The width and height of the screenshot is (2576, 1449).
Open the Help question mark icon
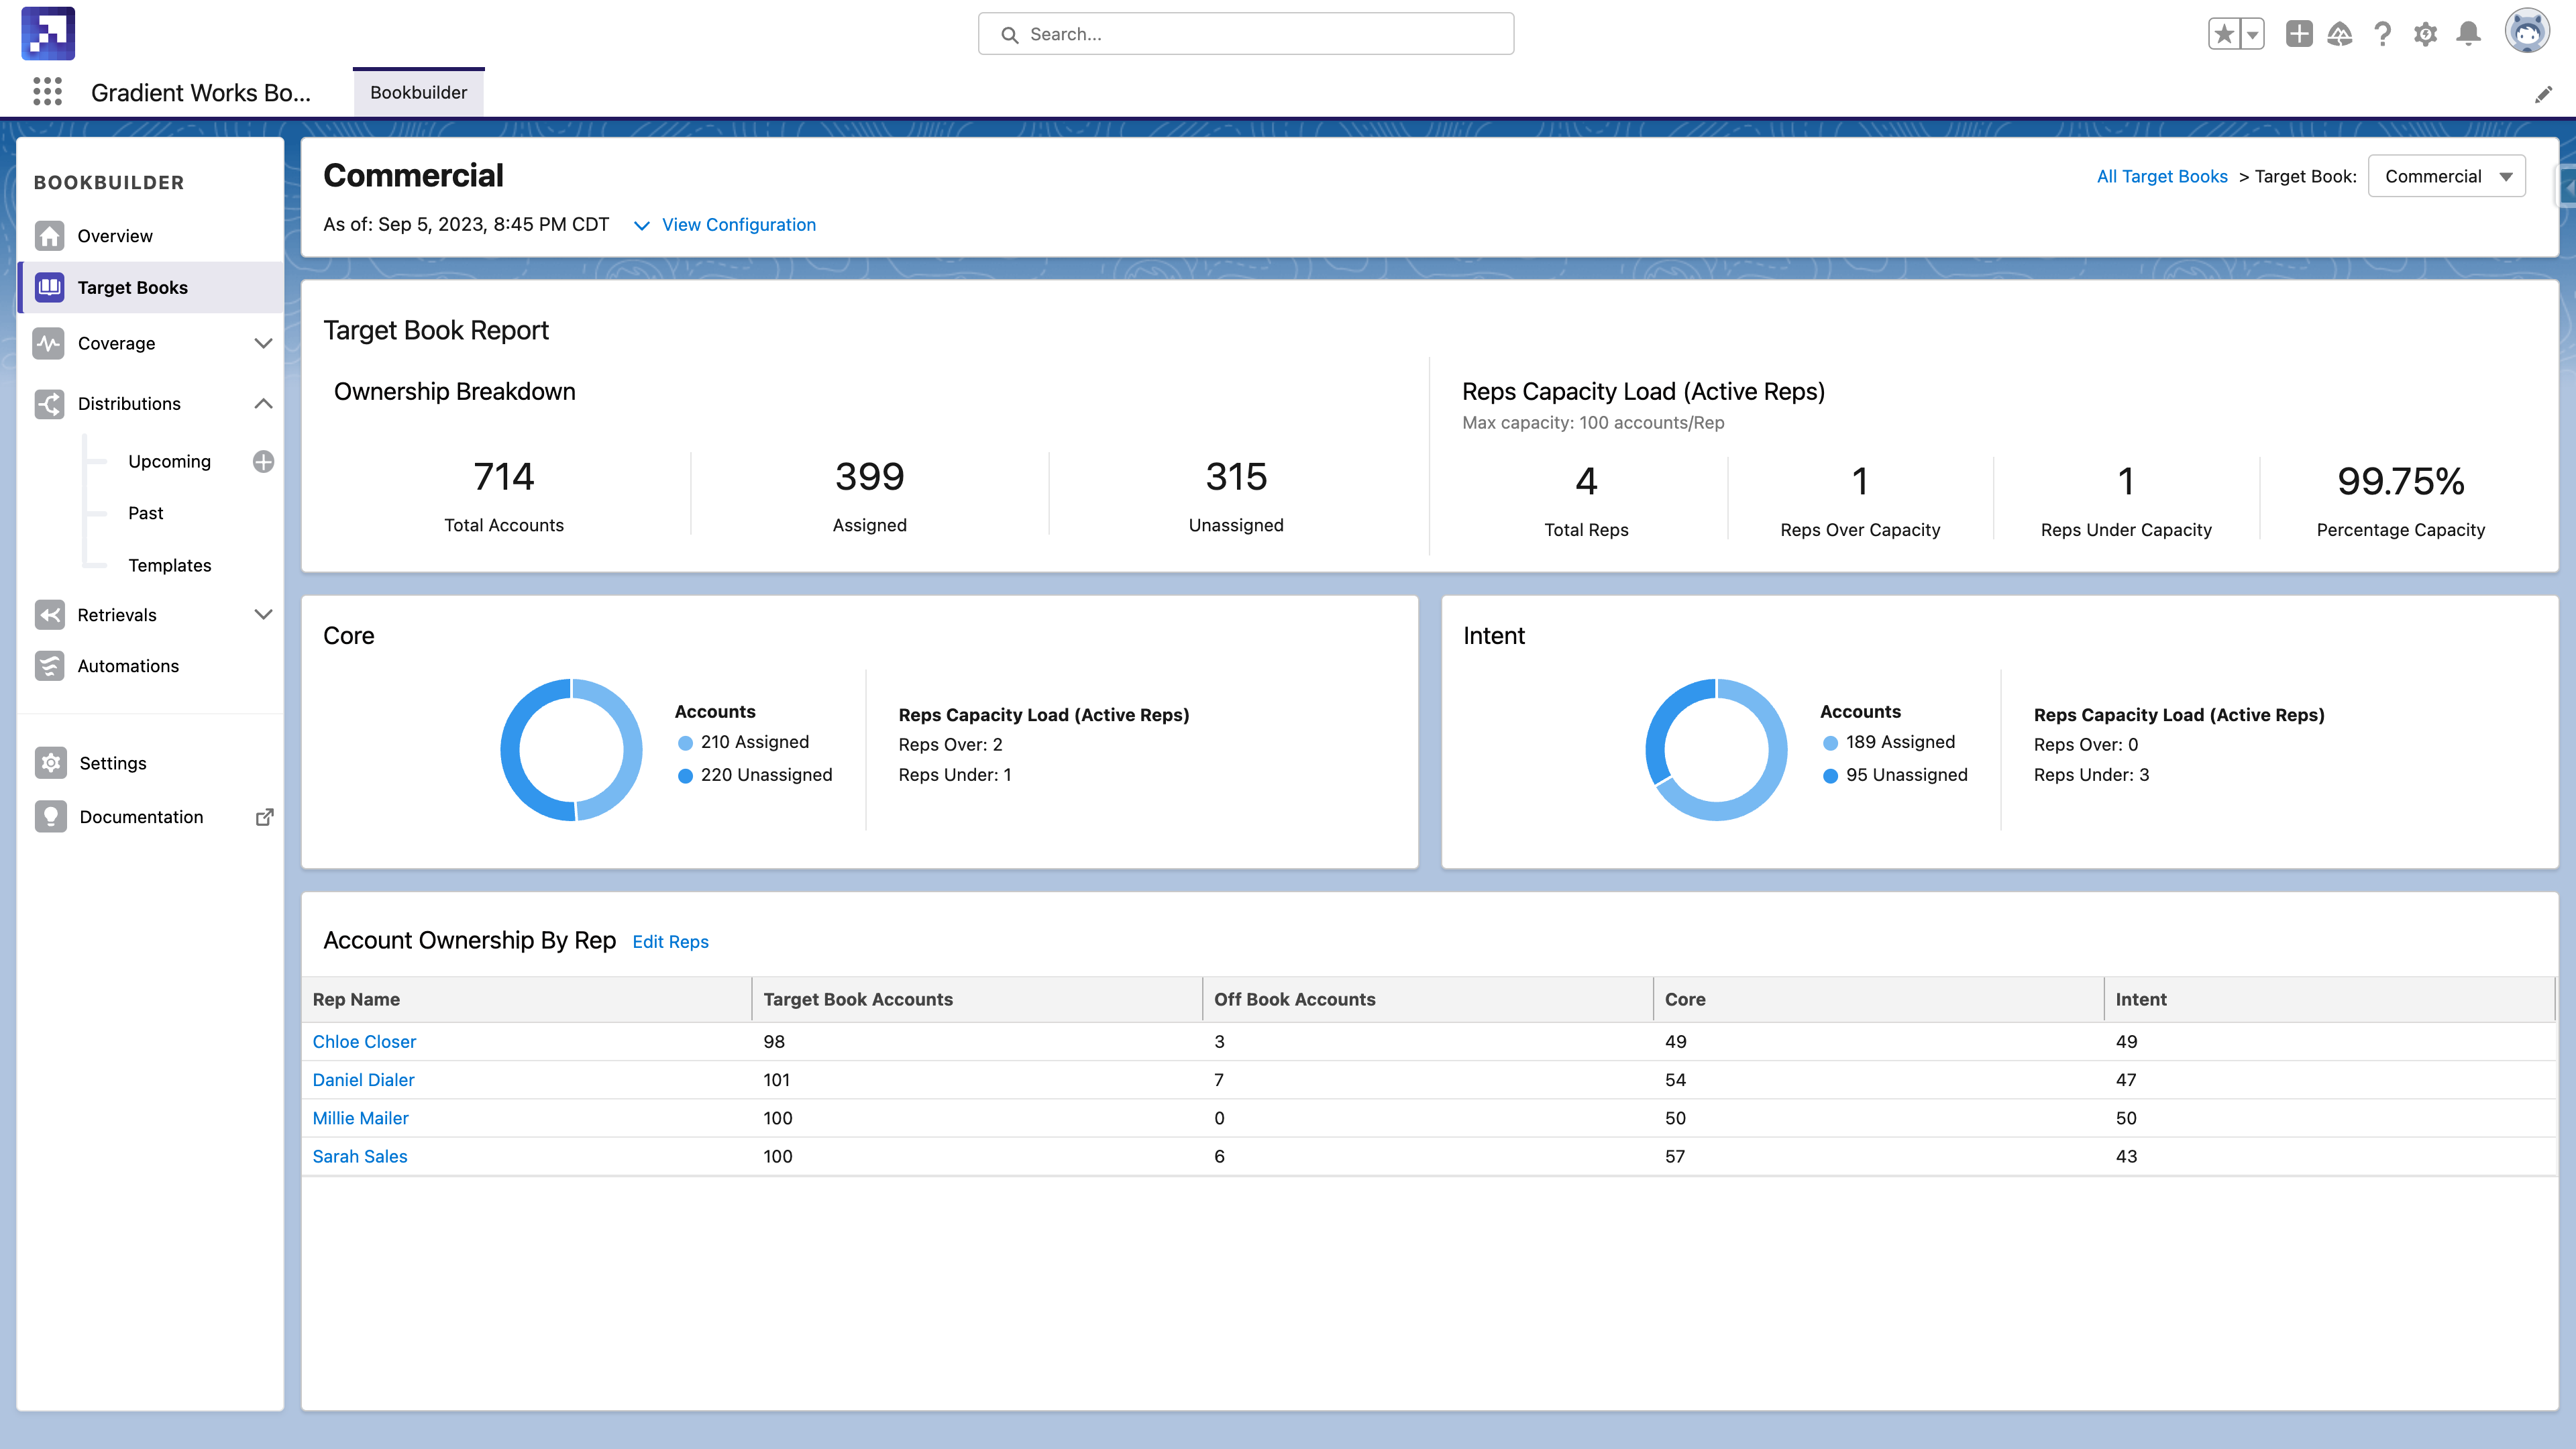[x=2383, y=34]
